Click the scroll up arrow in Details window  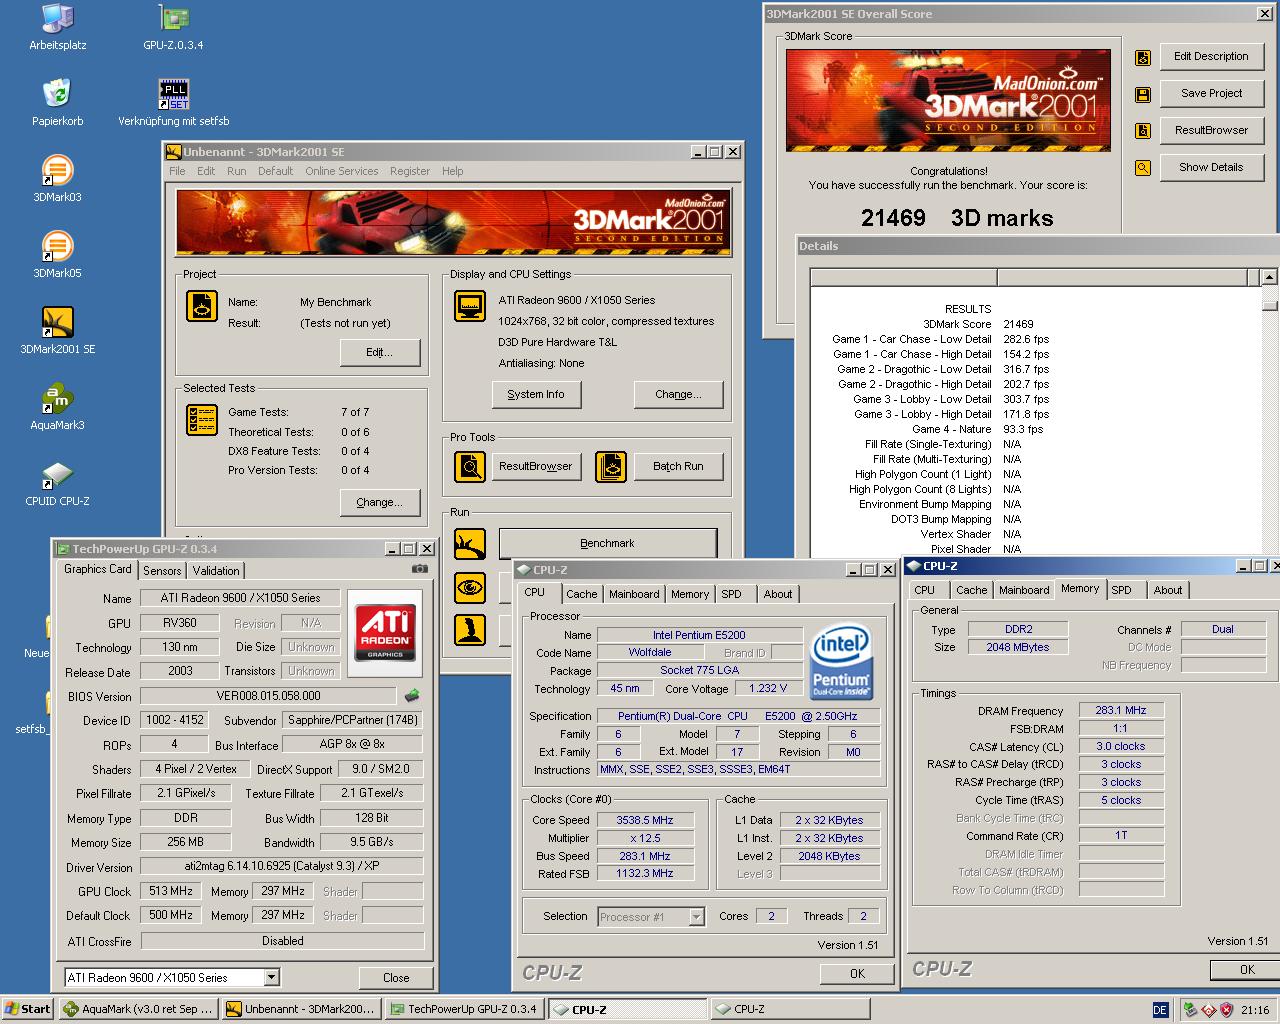(1270, 277)
